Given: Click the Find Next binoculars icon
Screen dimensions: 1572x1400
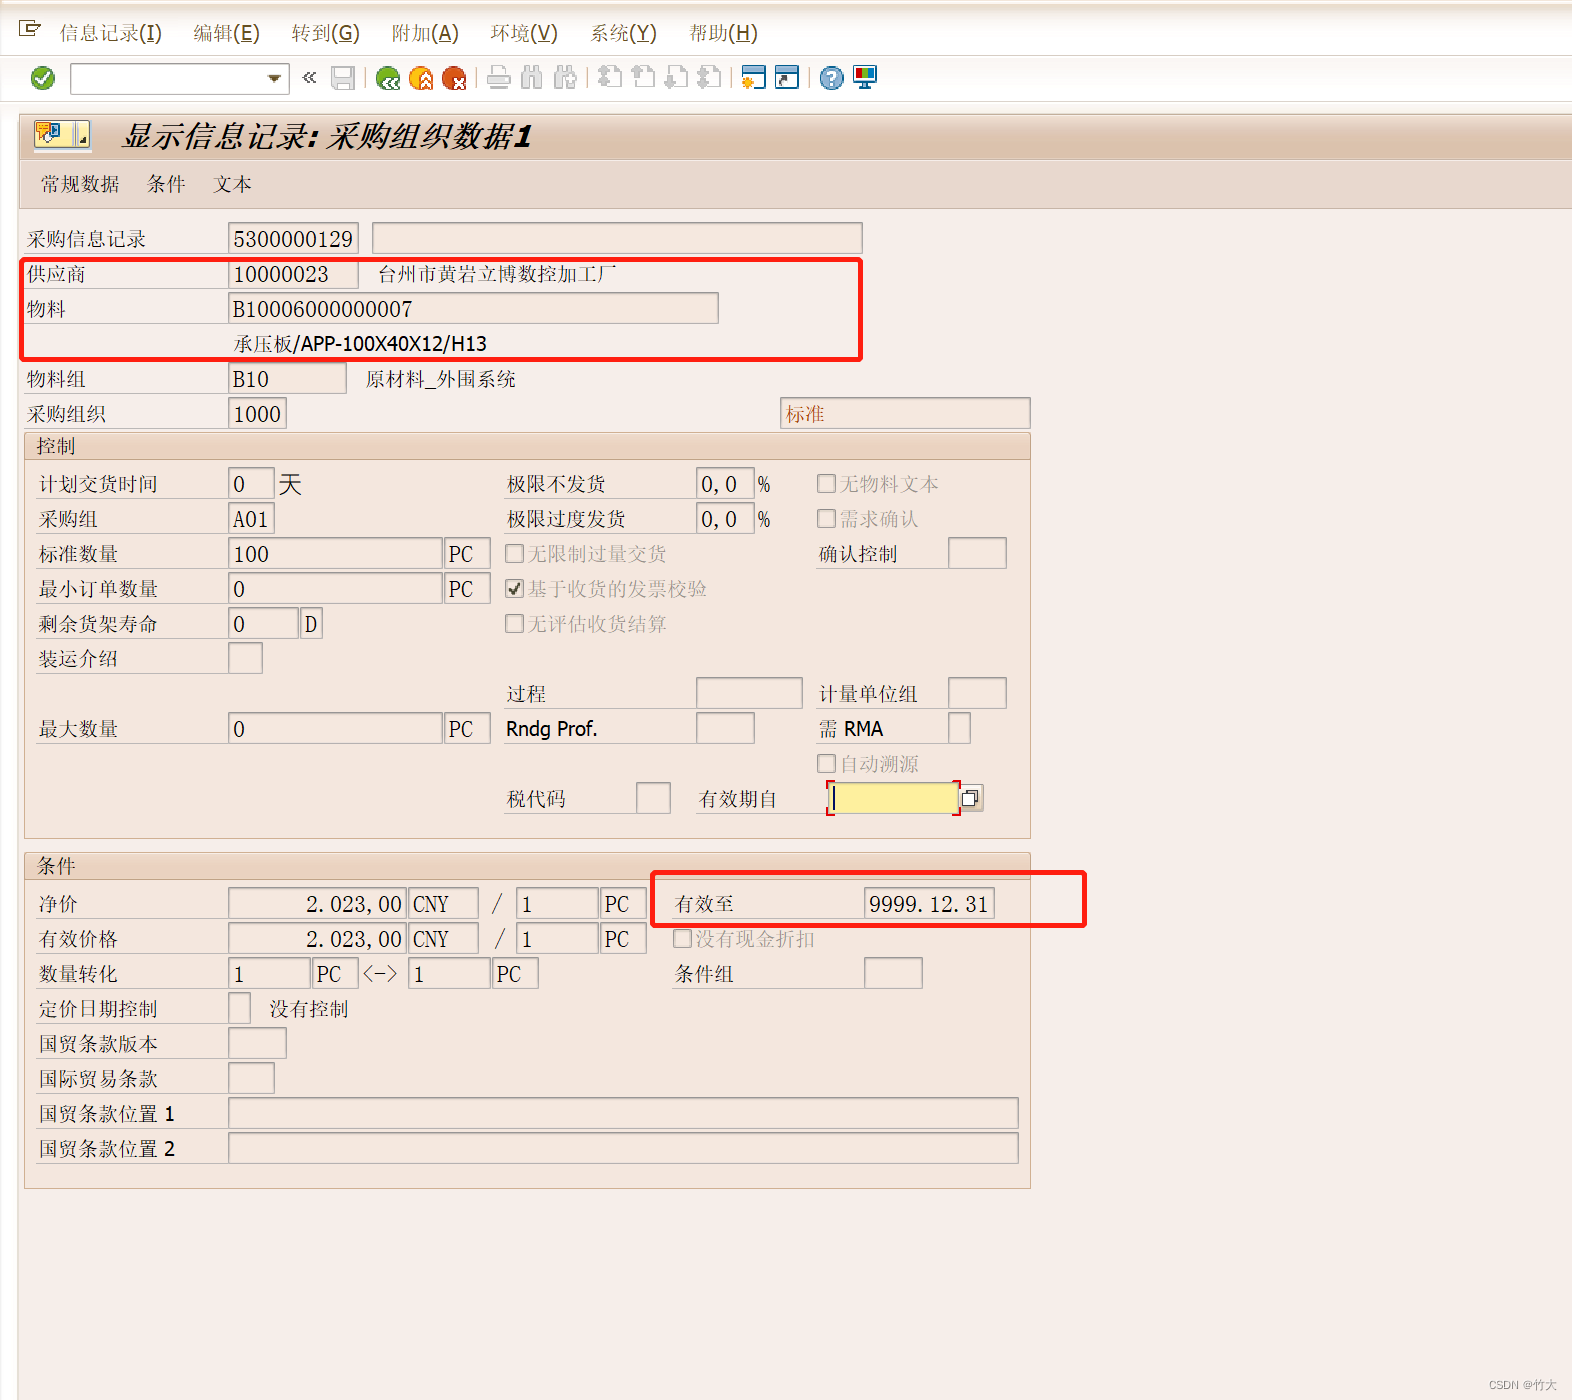Looking at the screenshot, I should 566,78.
